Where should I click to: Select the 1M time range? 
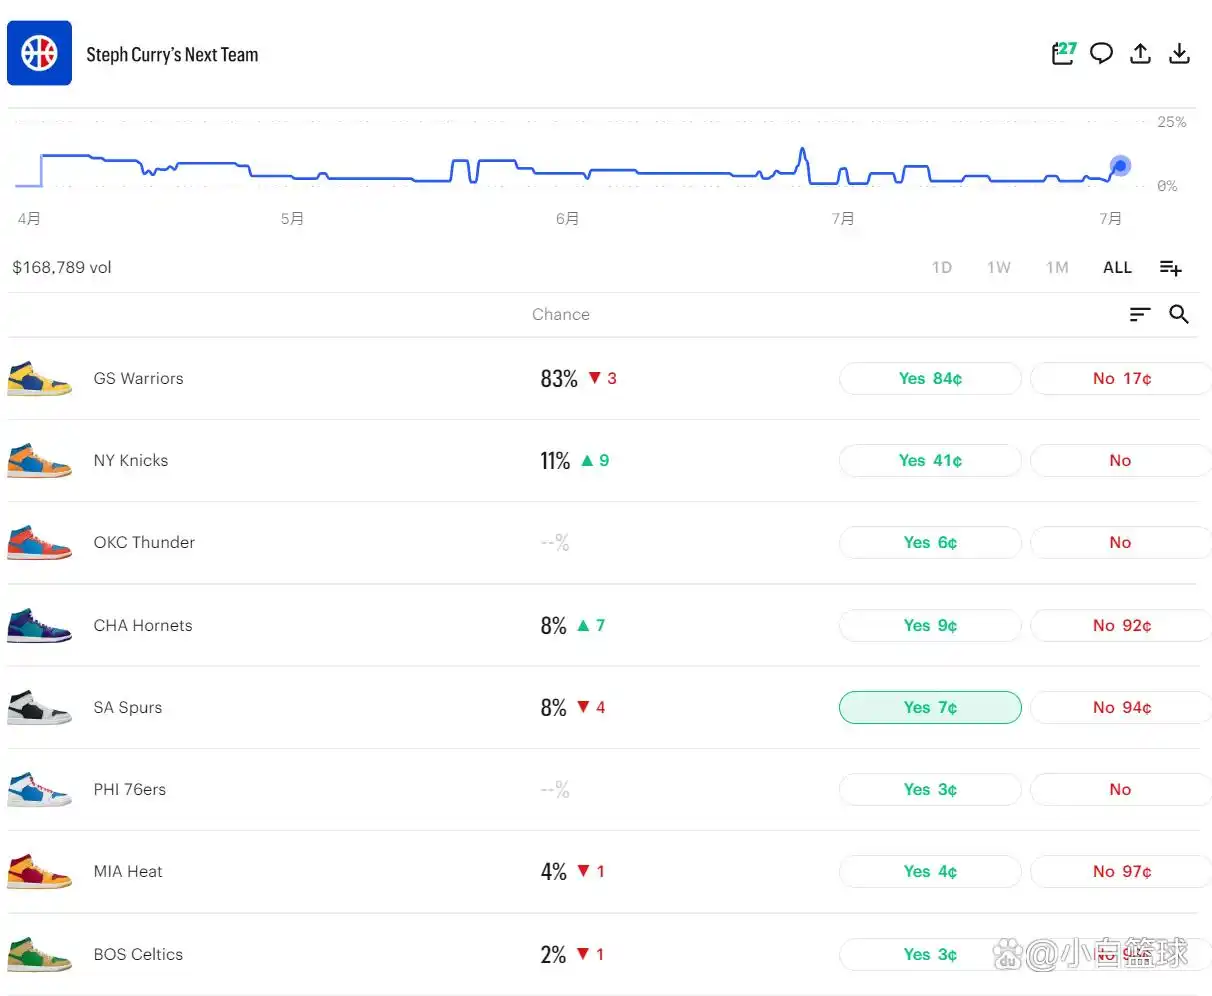[x=1057, y=267]
